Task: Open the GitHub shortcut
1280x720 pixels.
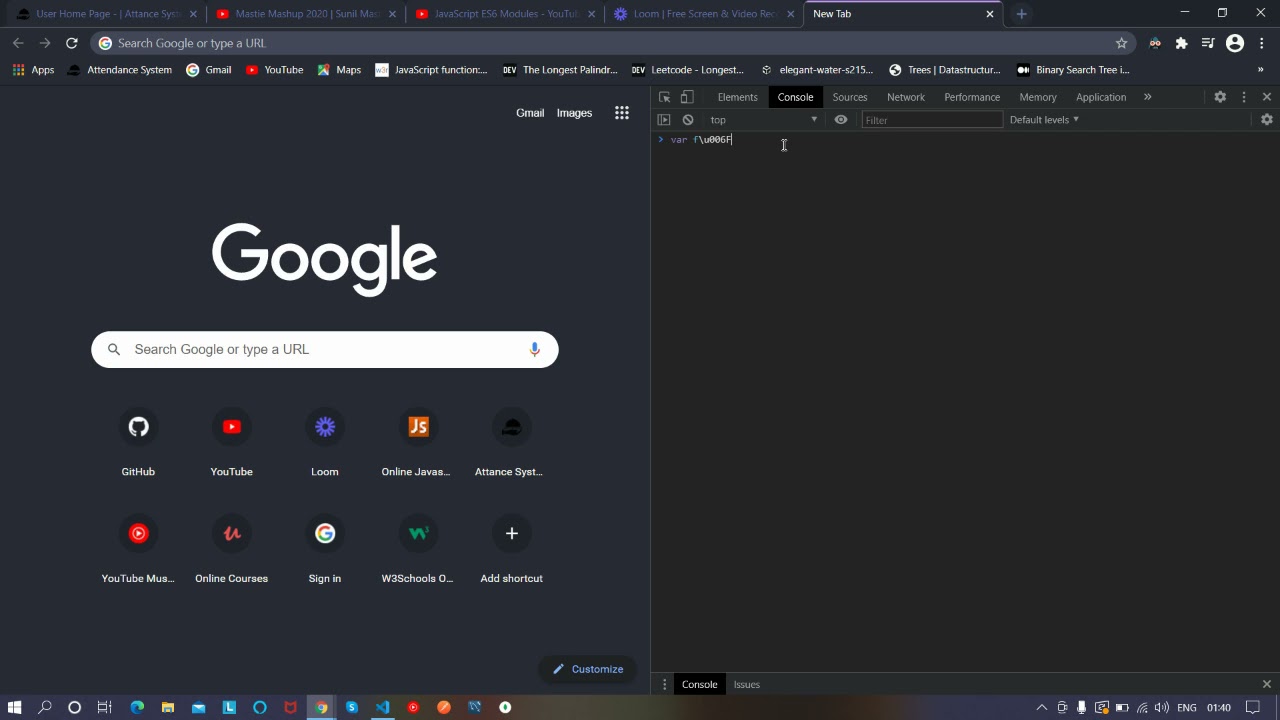Action: (x=138, y=441)
